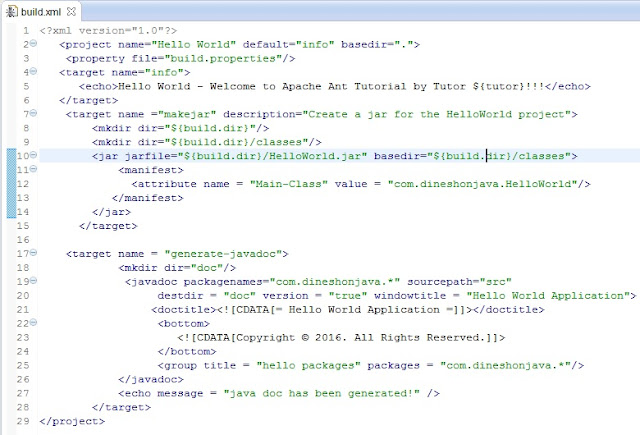Close the build.xml tab

pos(71,11)
